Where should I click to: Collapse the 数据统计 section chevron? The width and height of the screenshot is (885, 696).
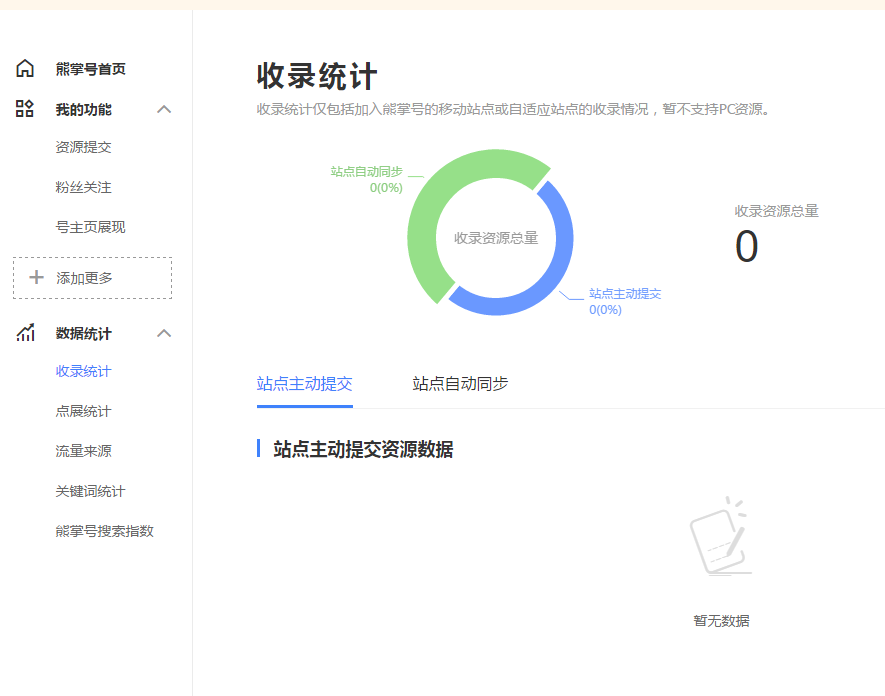165,333
